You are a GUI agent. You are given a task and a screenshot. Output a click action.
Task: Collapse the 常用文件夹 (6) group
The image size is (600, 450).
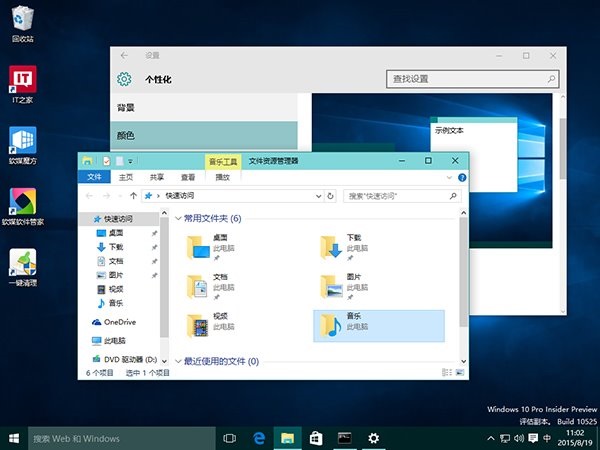point(178,218)
